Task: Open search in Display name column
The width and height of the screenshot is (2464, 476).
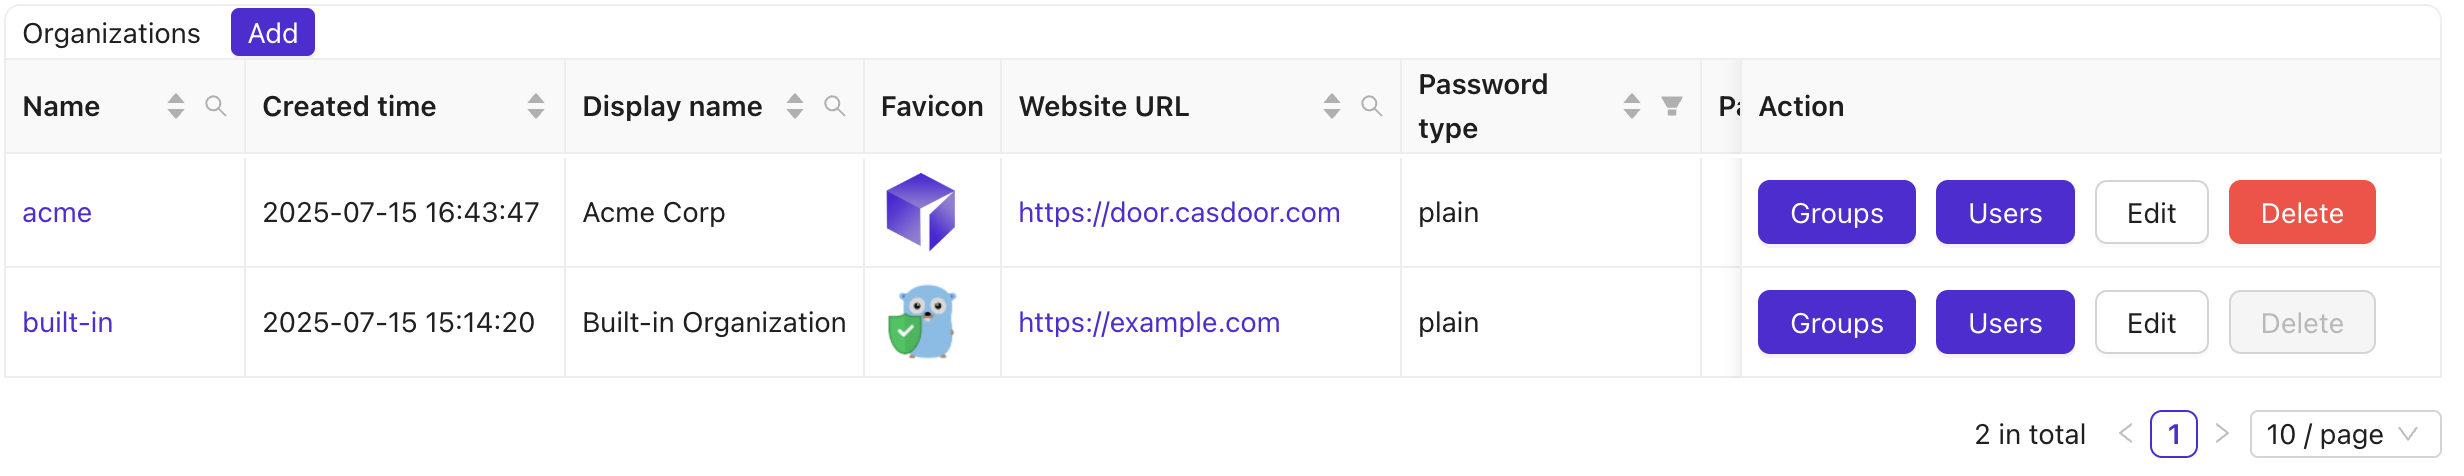Action: click(x=834, y=106)
